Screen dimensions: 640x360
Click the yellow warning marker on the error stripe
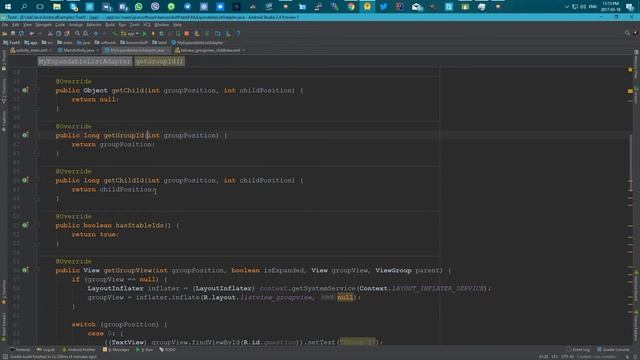click(x=630, y=91)
